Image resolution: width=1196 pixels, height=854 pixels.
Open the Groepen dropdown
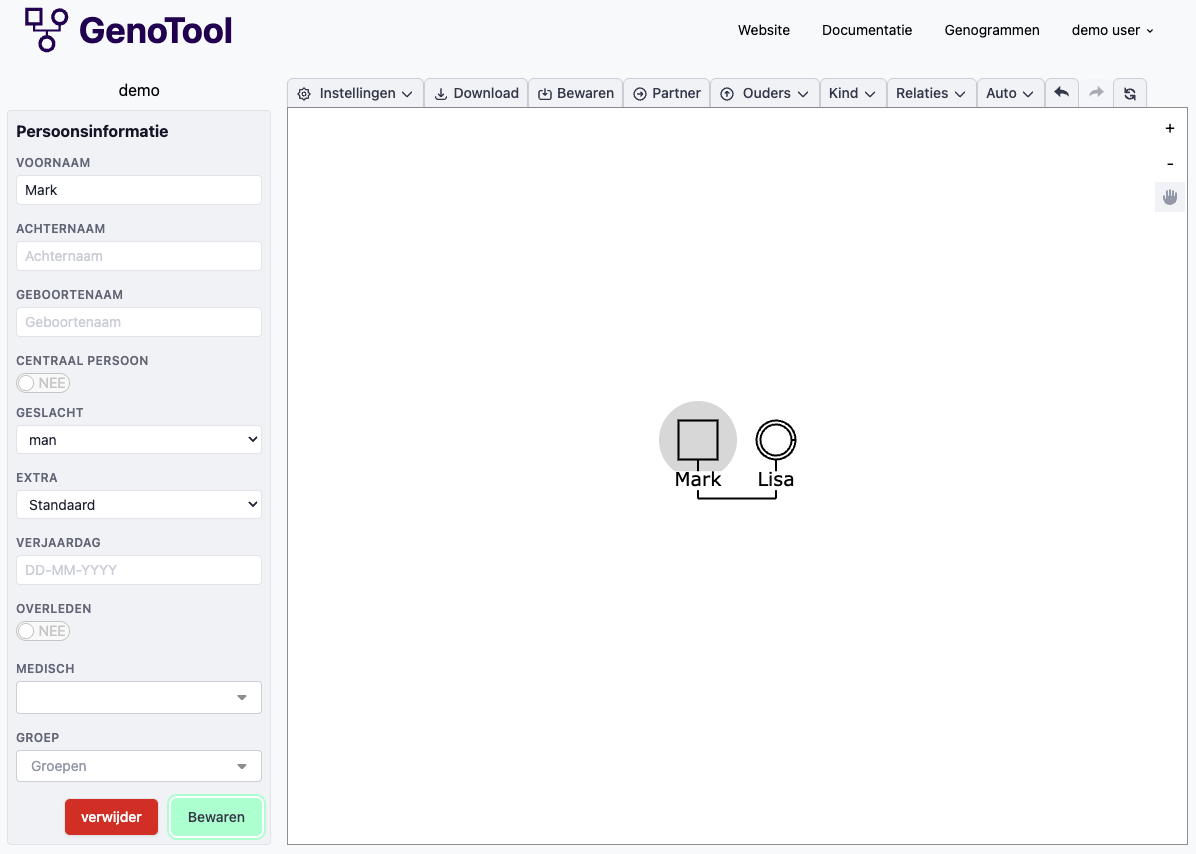pyautogui.click(x=139, y=766)
